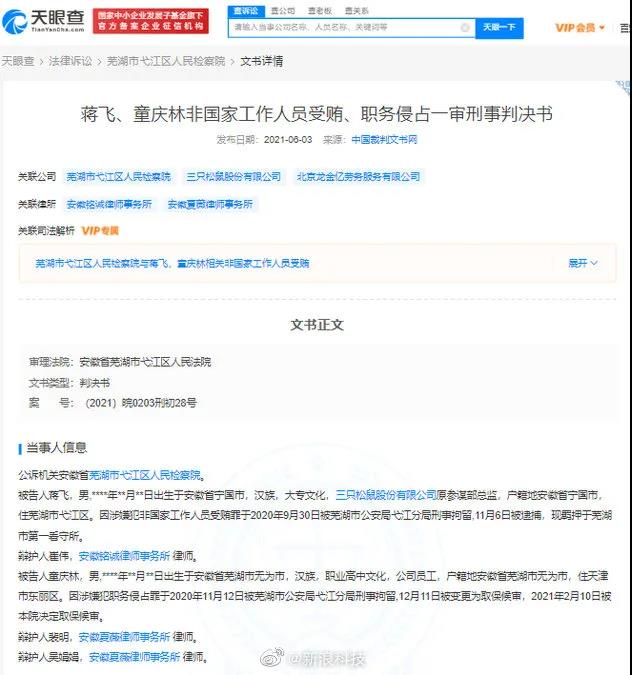Expand the 展开 chevron in judicial analysis
632x675 pixels.
594,263
